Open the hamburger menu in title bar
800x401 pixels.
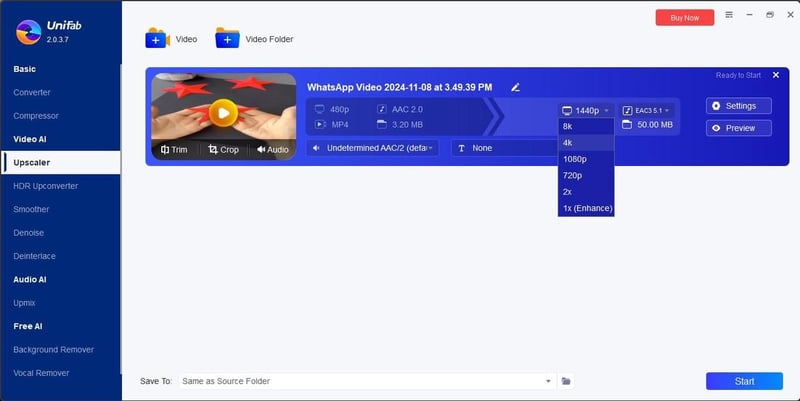(728, 16)
